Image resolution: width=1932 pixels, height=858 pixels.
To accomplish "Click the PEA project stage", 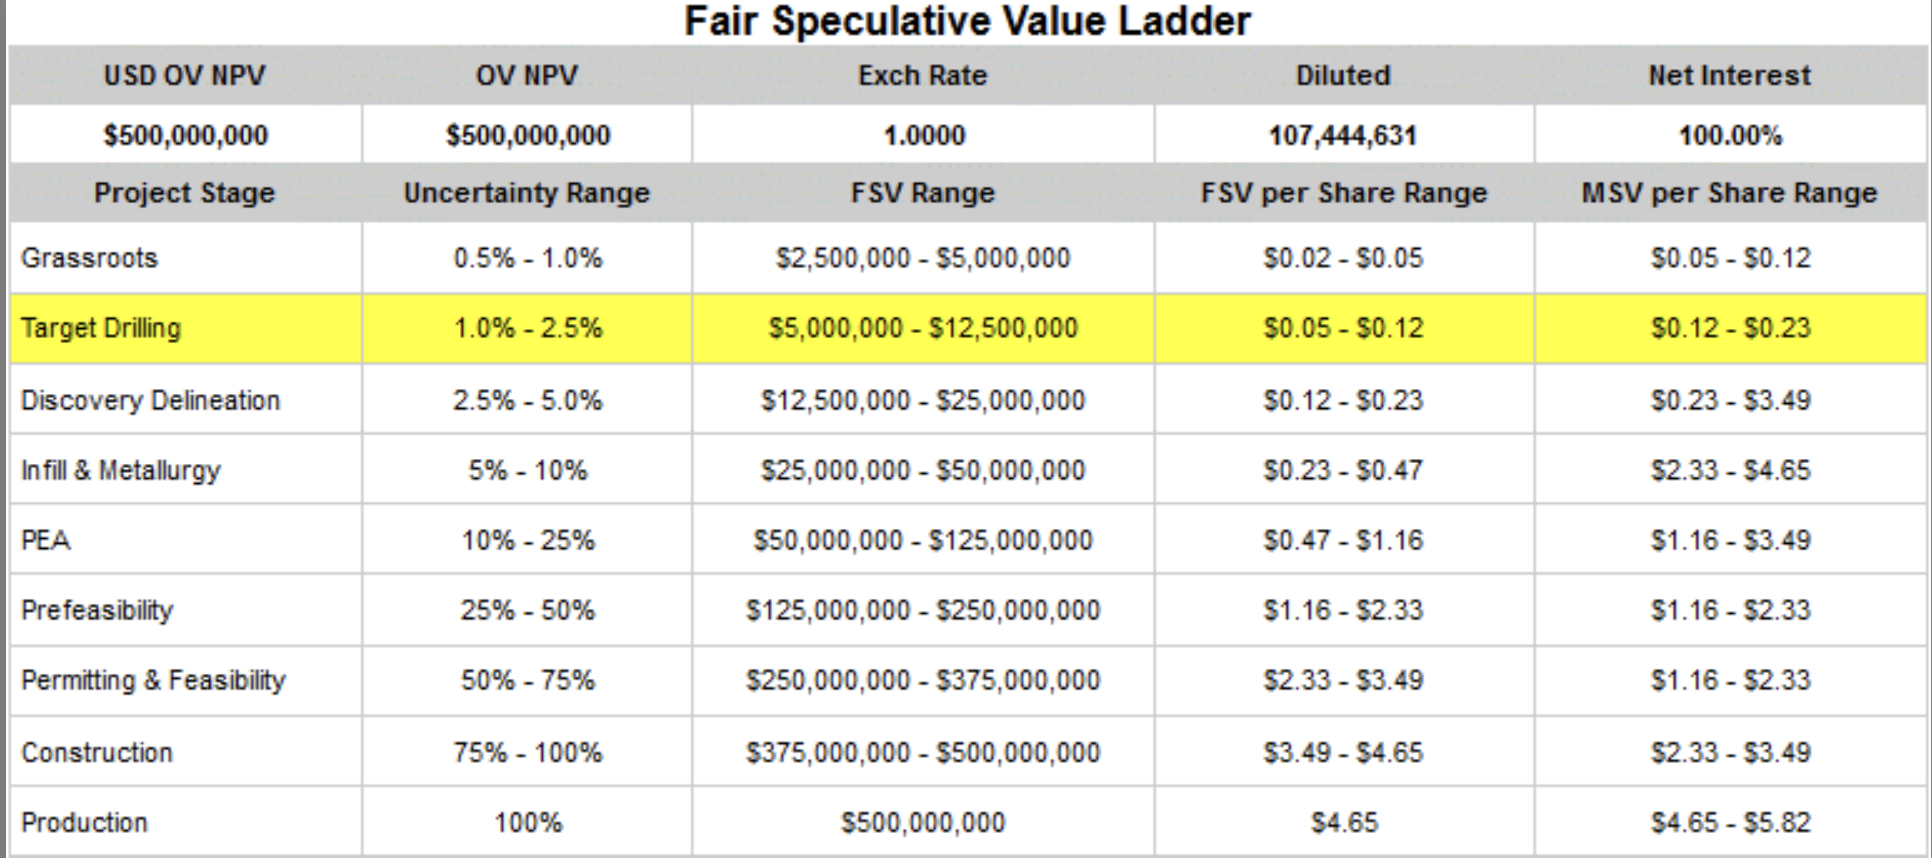I will tap(46, 540).
